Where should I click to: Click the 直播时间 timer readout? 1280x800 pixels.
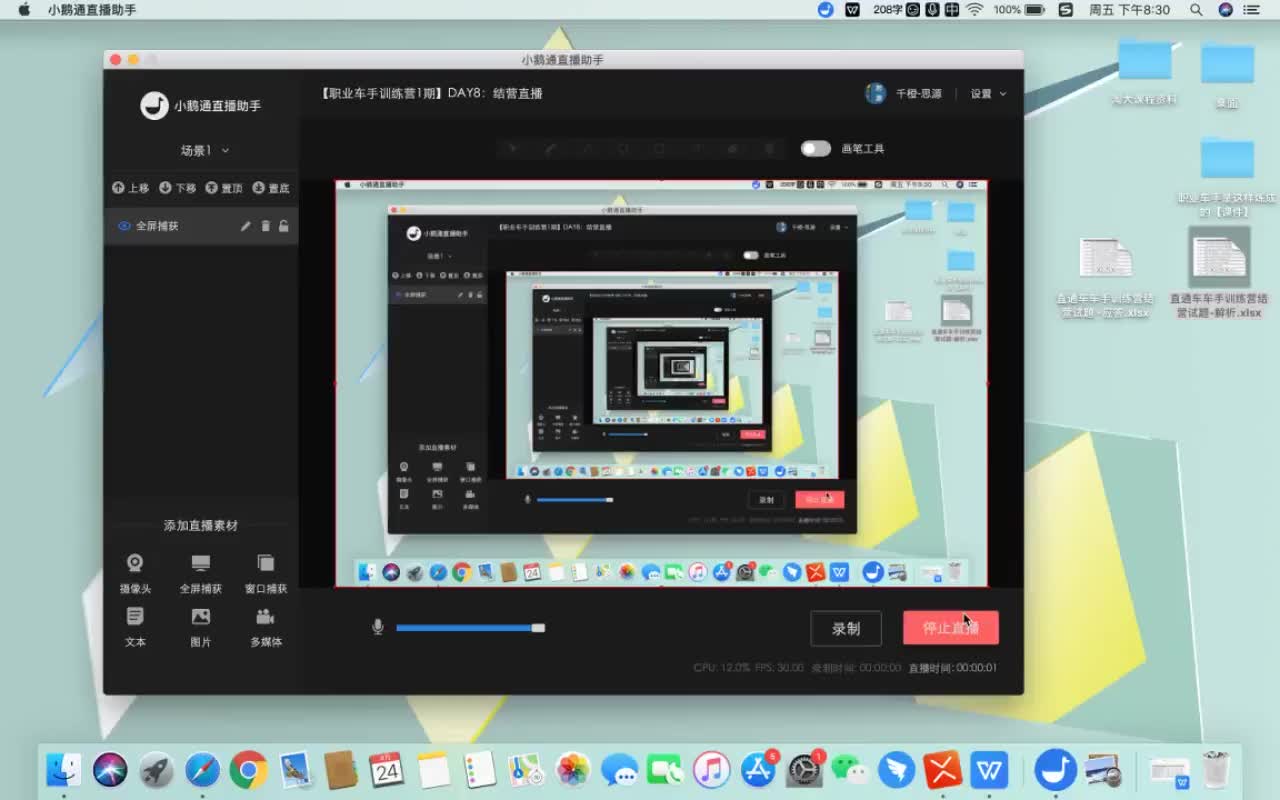[952, 667]
